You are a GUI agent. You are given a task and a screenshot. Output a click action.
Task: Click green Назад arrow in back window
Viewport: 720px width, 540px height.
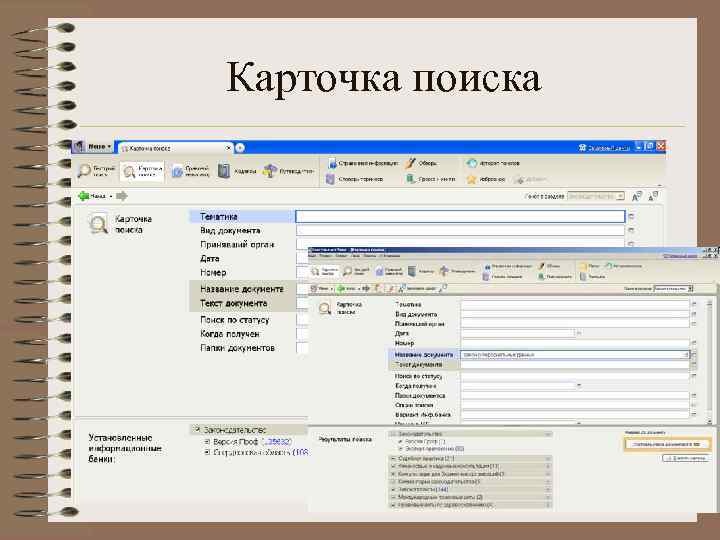click(84, 196)
